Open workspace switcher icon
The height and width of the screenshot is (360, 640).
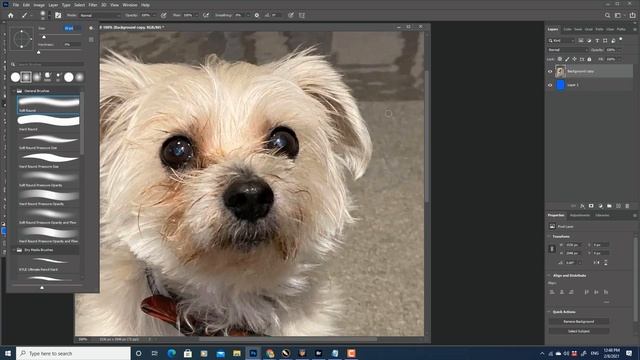pos(619,15)
